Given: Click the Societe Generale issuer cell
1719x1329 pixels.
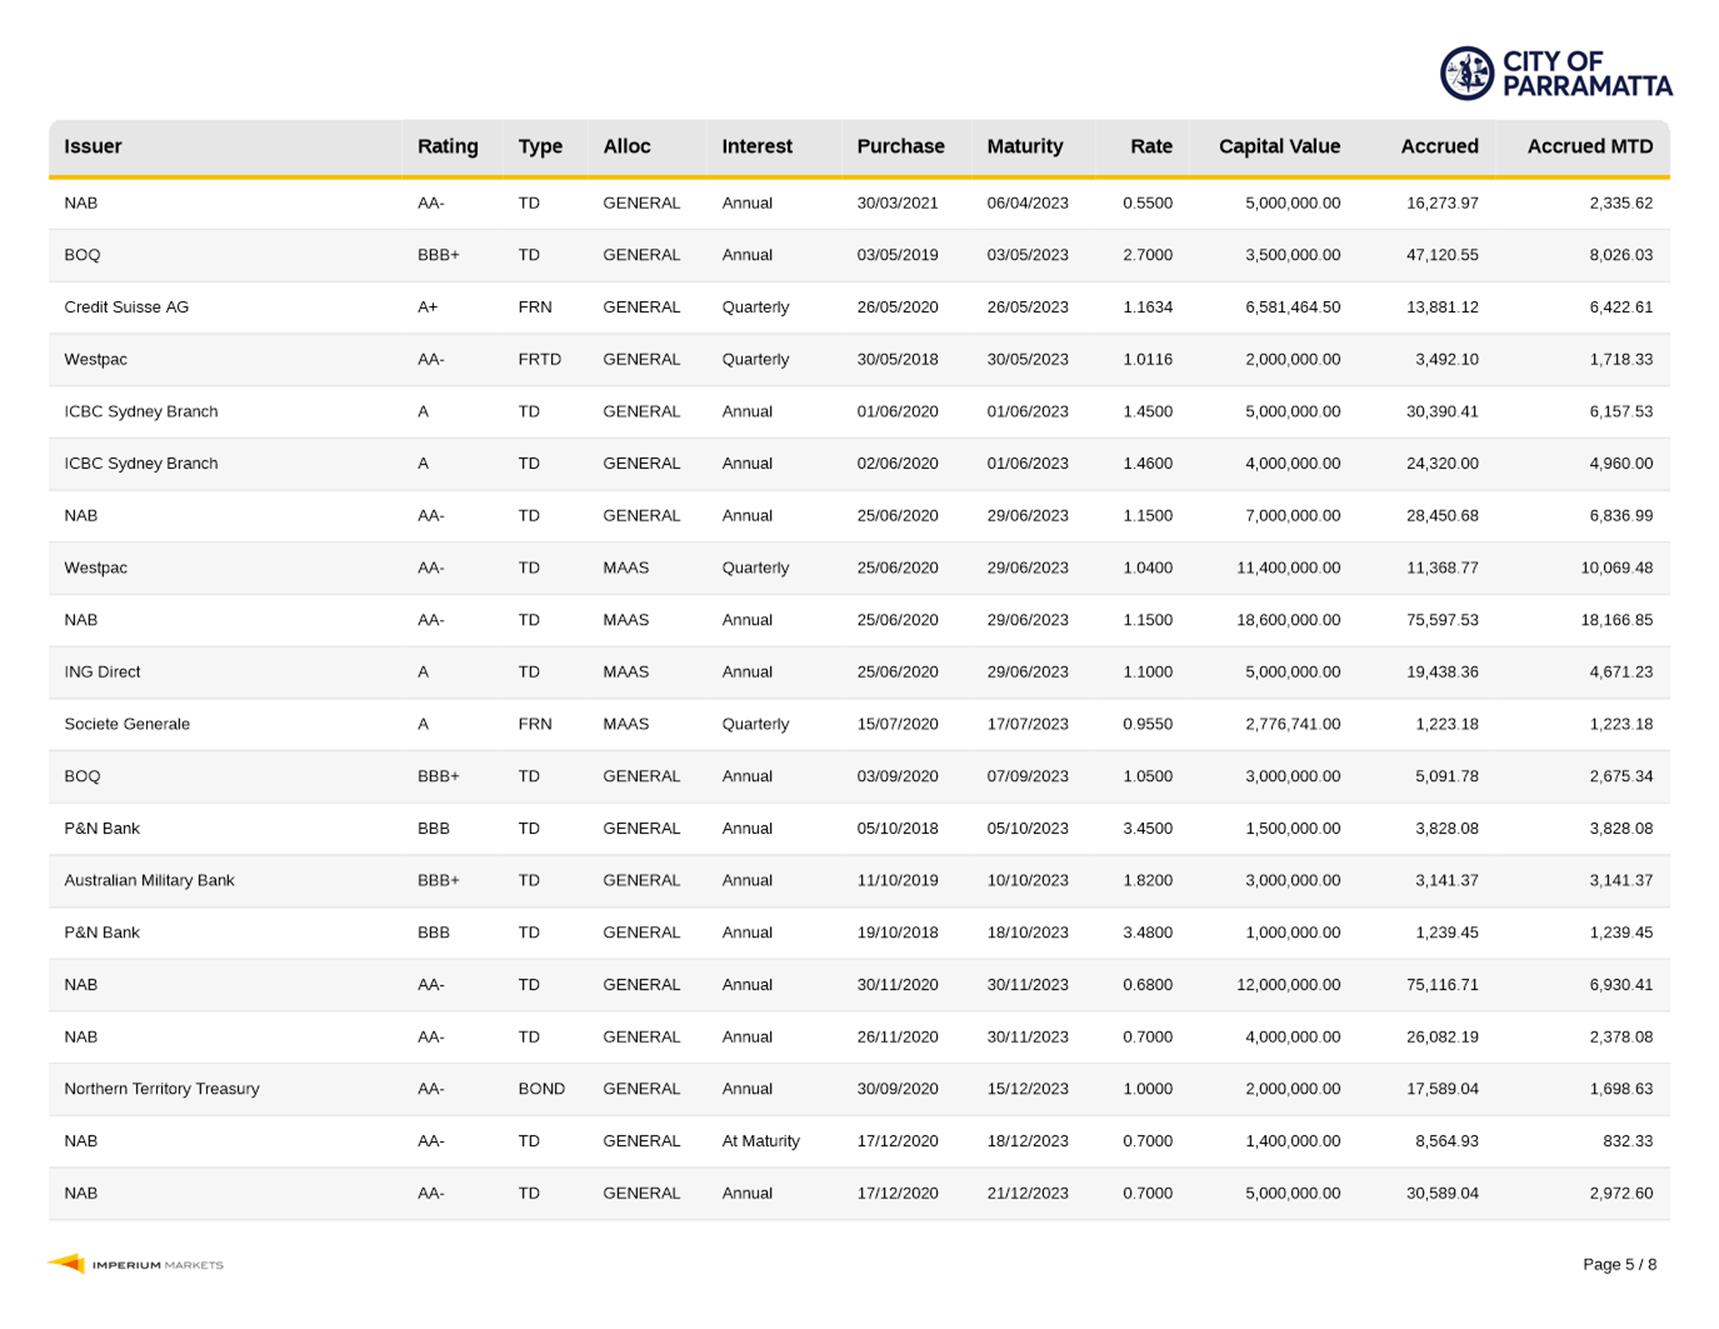Looking at the screenshot, I should coord(127,724).
